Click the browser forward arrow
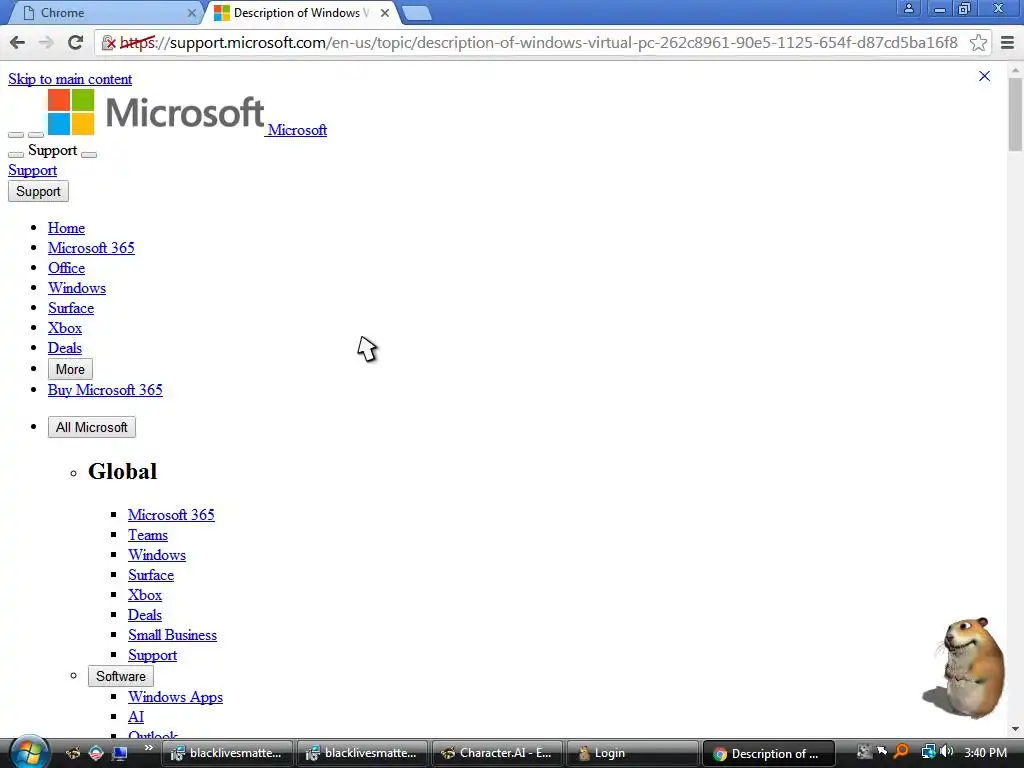The width and height of the screenshot is (1024, 768). click(46, 42)
